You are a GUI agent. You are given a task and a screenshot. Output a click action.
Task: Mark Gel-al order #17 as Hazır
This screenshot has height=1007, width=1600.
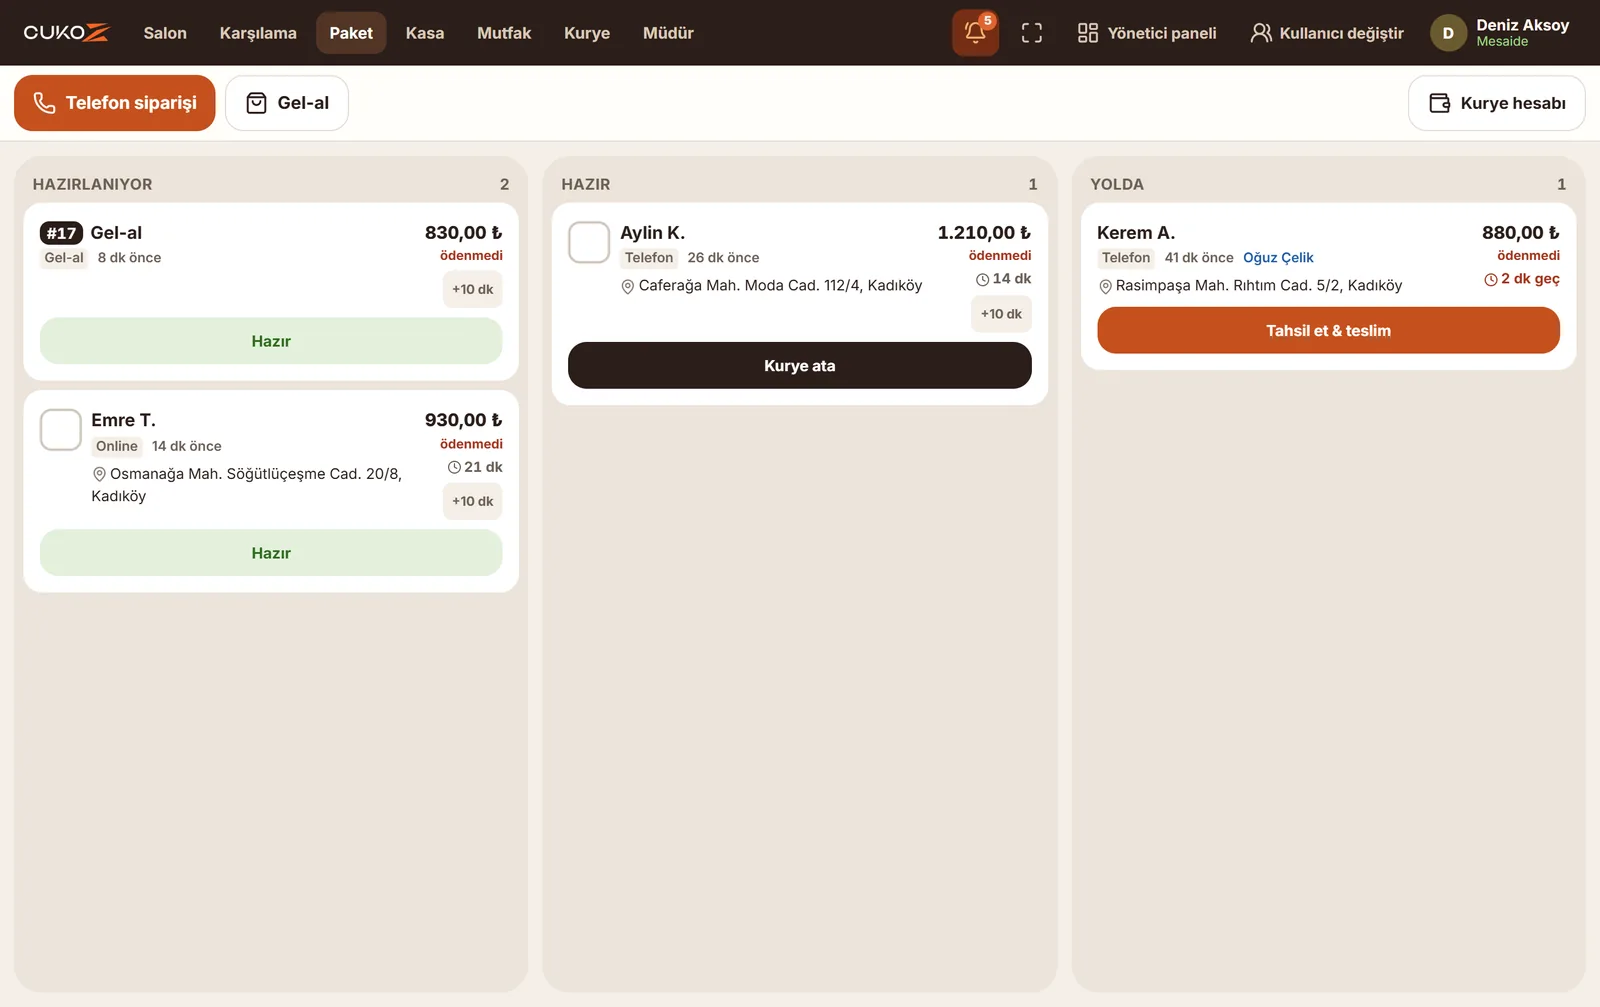click(271, 341)
